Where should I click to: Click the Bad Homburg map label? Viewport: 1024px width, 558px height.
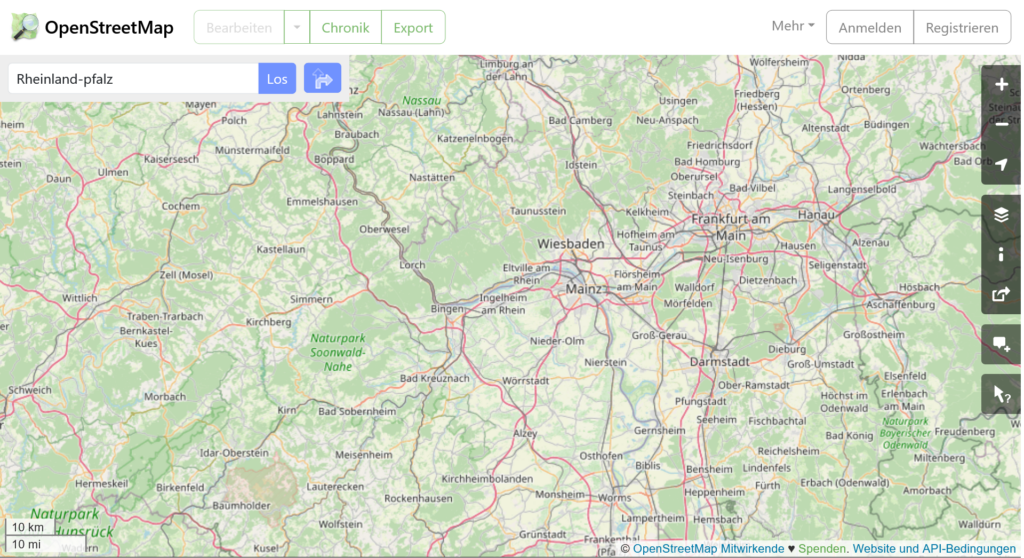click(x=707, y=161)
